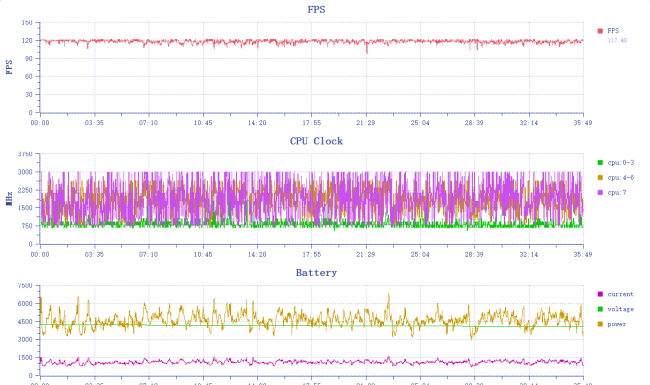Click the 750 tick on CPU Clock y-axis
This screenshot has width=650, height=385.
point(27,226)
